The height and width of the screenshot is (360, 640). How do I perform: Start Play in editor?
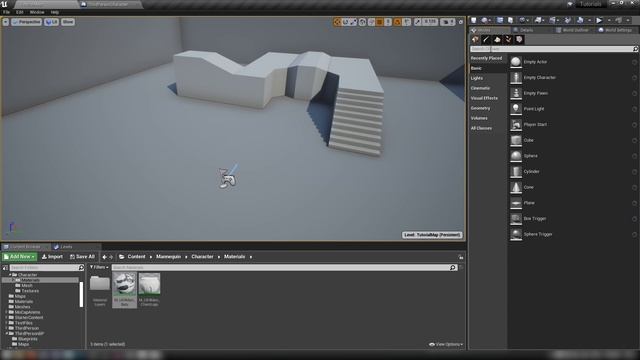tap(599, 20)
